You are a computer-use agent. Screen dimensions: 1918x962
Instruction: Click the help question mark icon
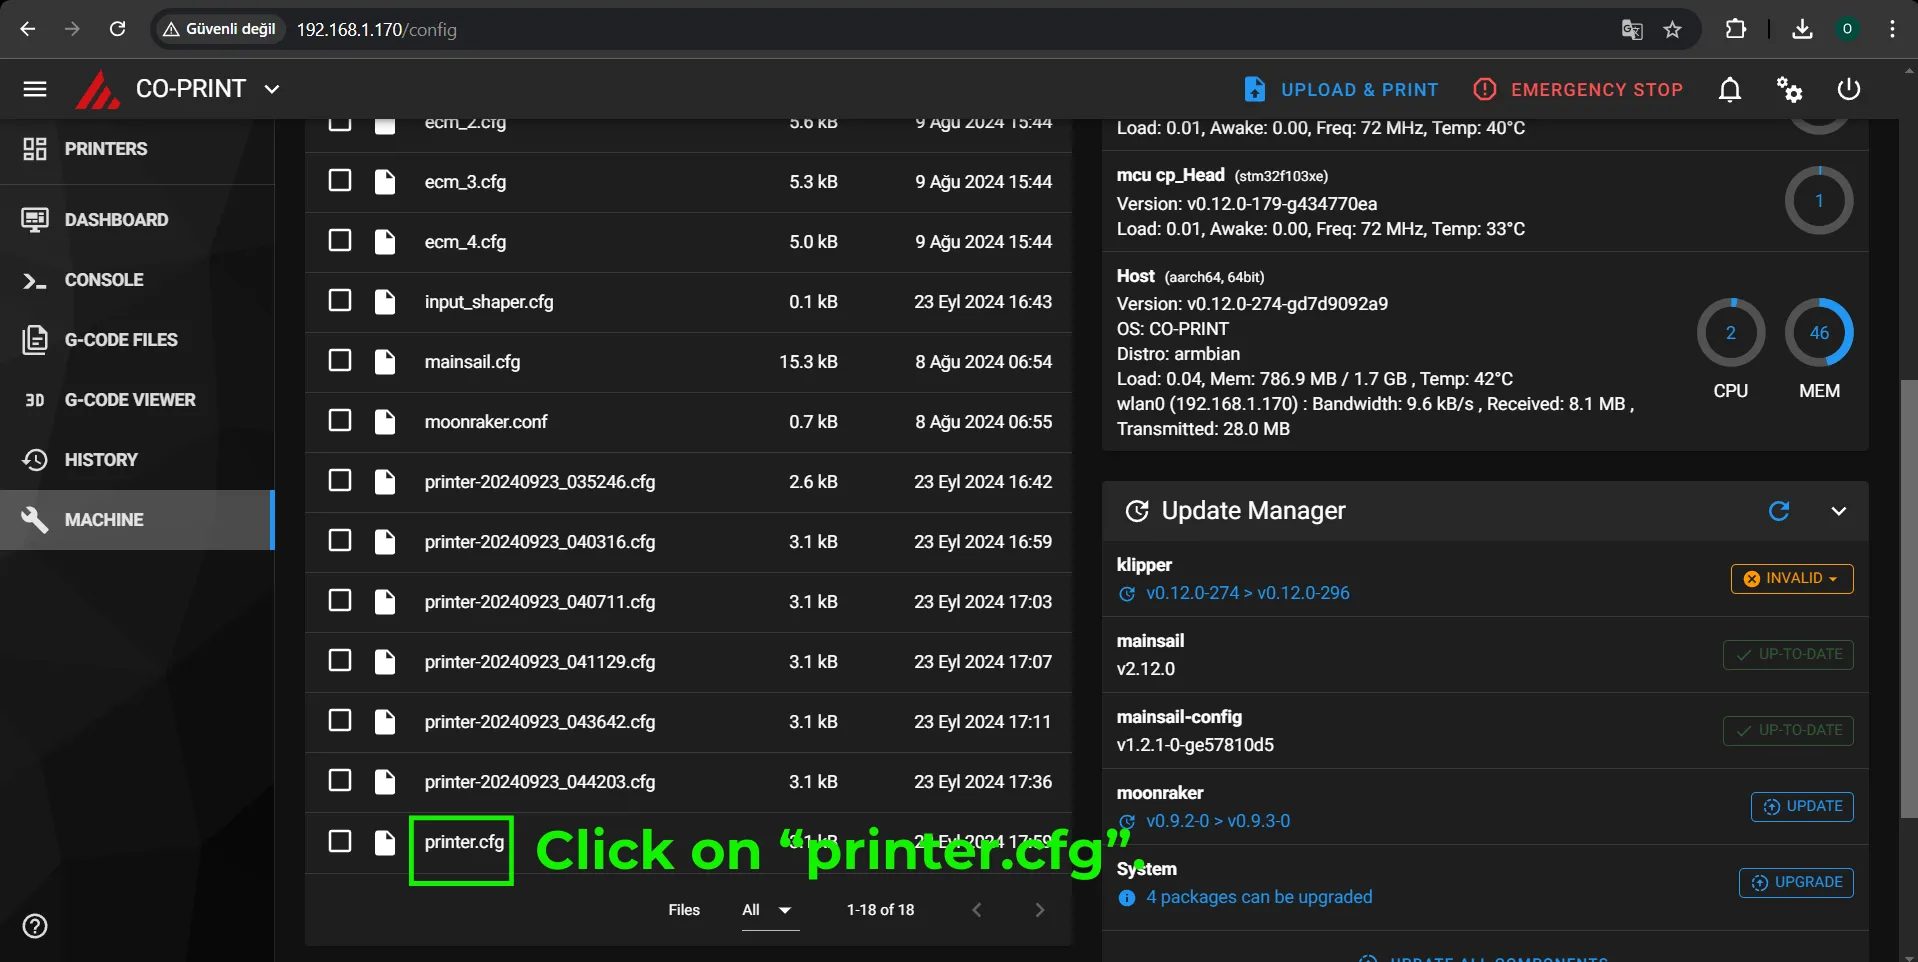[x=35, y=926]
